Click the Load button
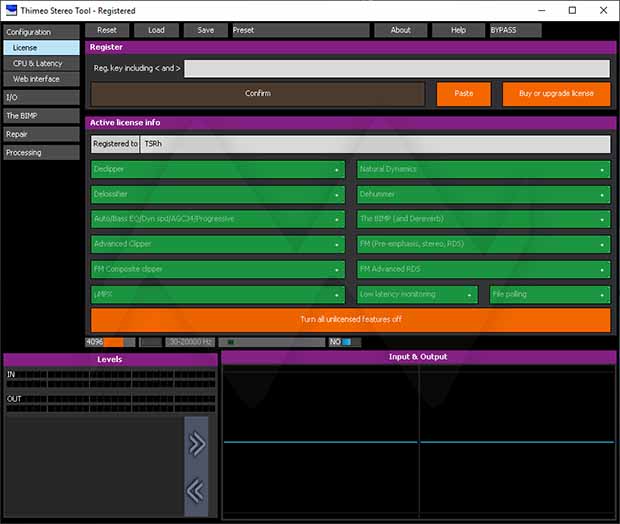The height and width of the screenshot is (524, 620). coord(157,30)
